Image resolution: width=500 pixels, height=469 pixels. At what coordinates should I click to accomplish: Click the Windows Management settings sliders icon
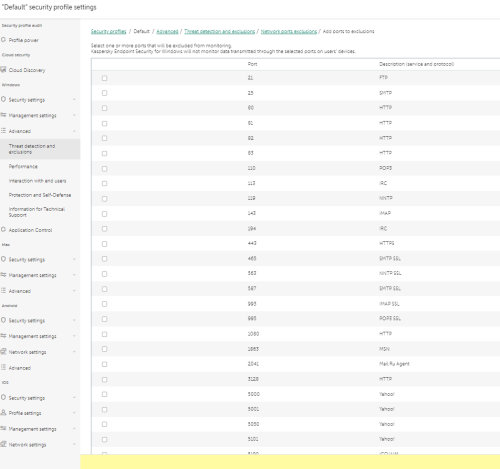(3, 115)
